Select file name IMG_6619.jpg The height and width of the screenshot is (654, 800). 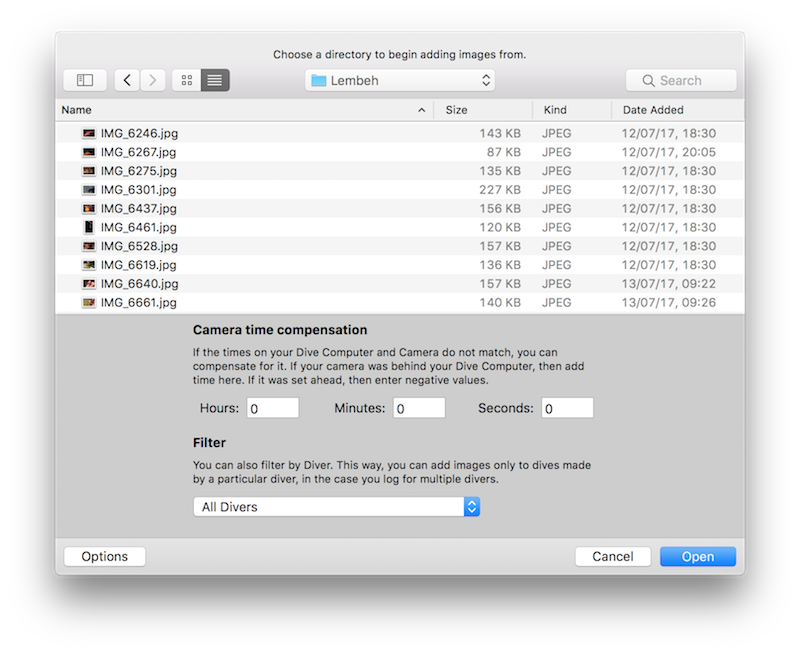coord(138,265)
